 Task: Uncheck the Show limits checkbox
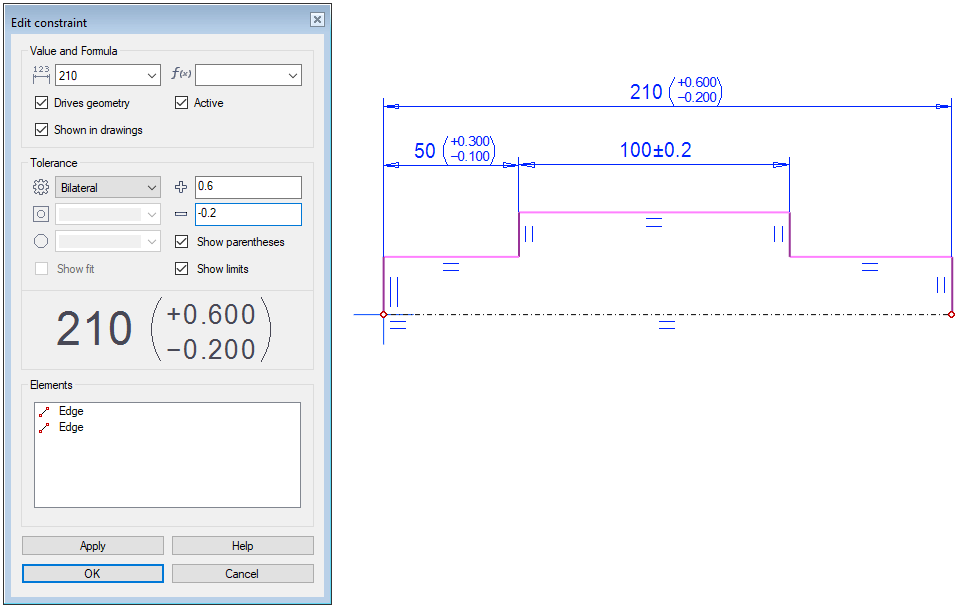coord(182,269)
